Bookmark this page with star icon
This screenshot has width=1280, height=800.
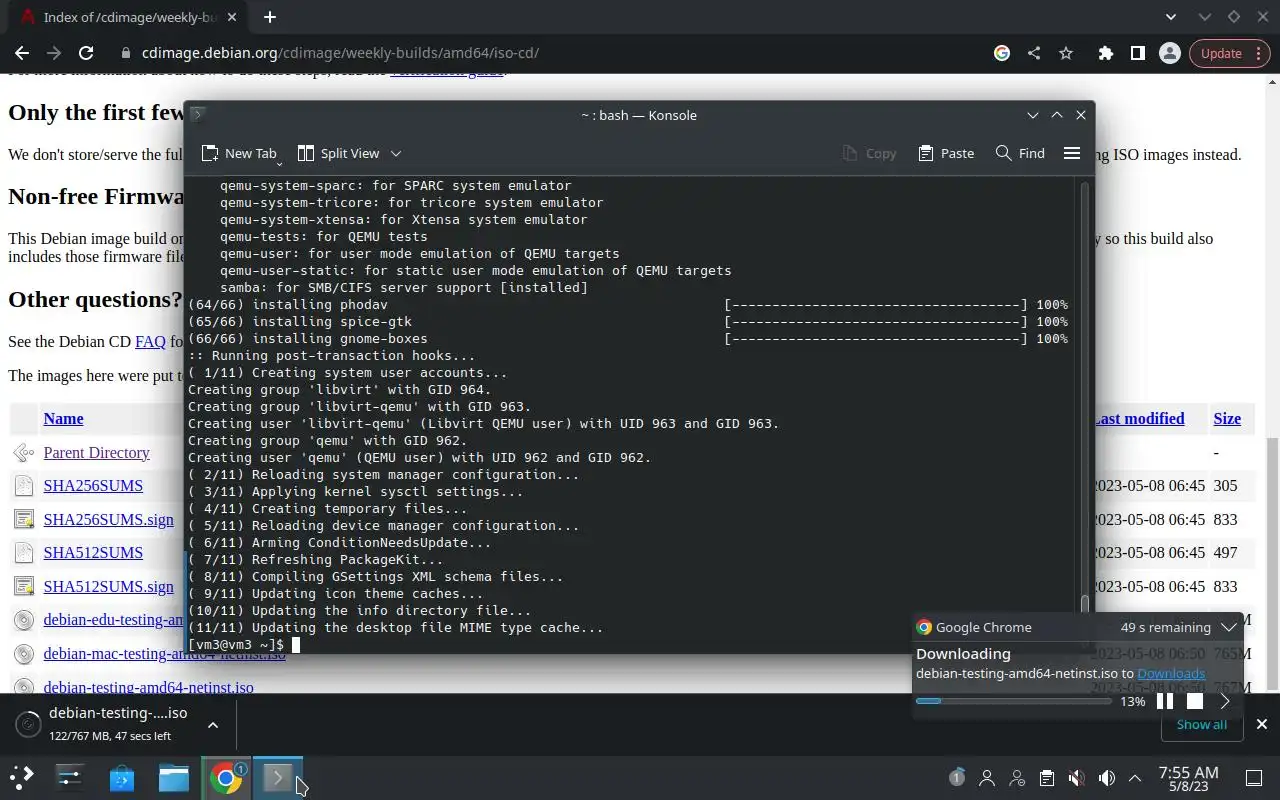[1066, 53]
